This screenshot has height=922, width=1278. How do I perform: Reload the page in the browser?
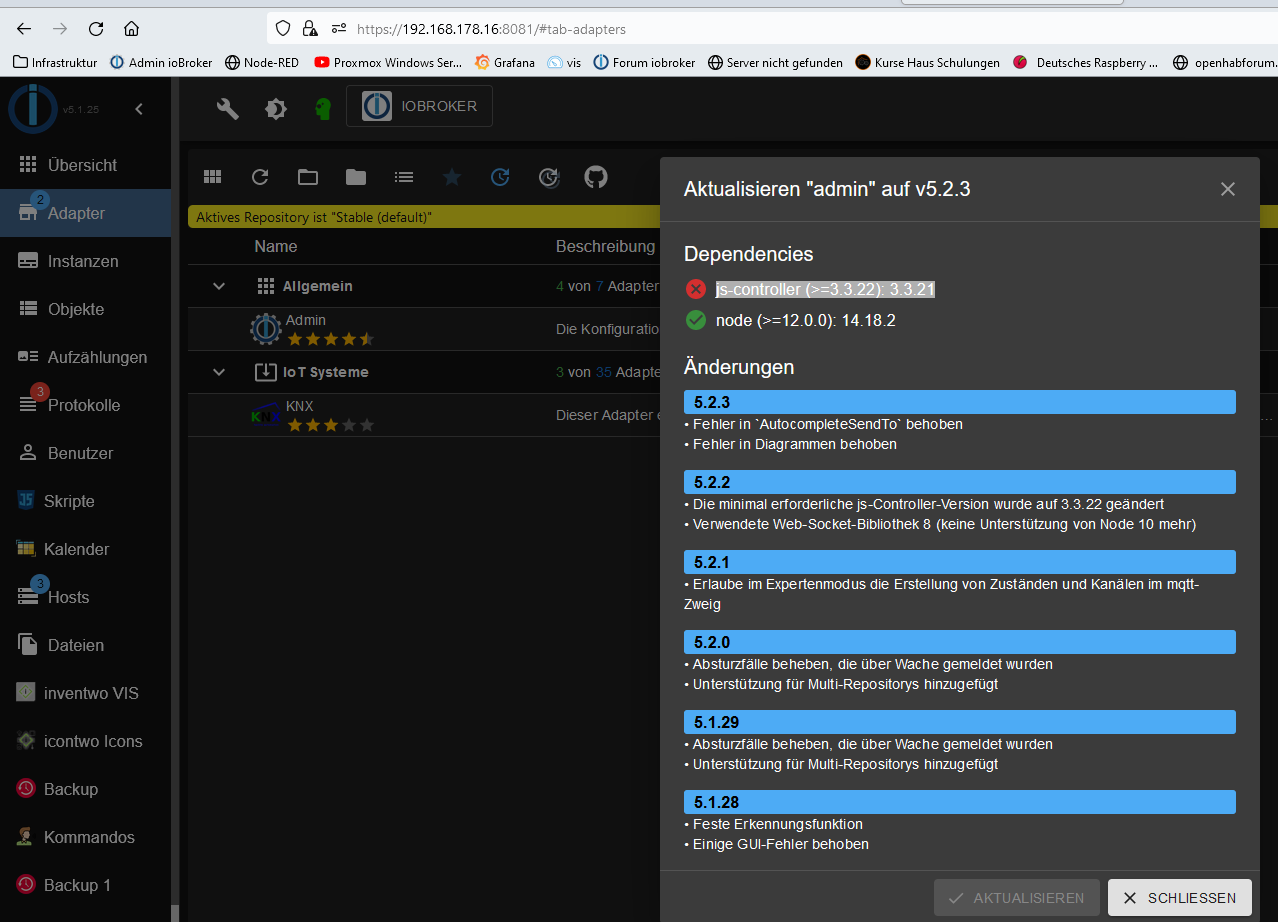pyautogui.click(x=96, y=29)
